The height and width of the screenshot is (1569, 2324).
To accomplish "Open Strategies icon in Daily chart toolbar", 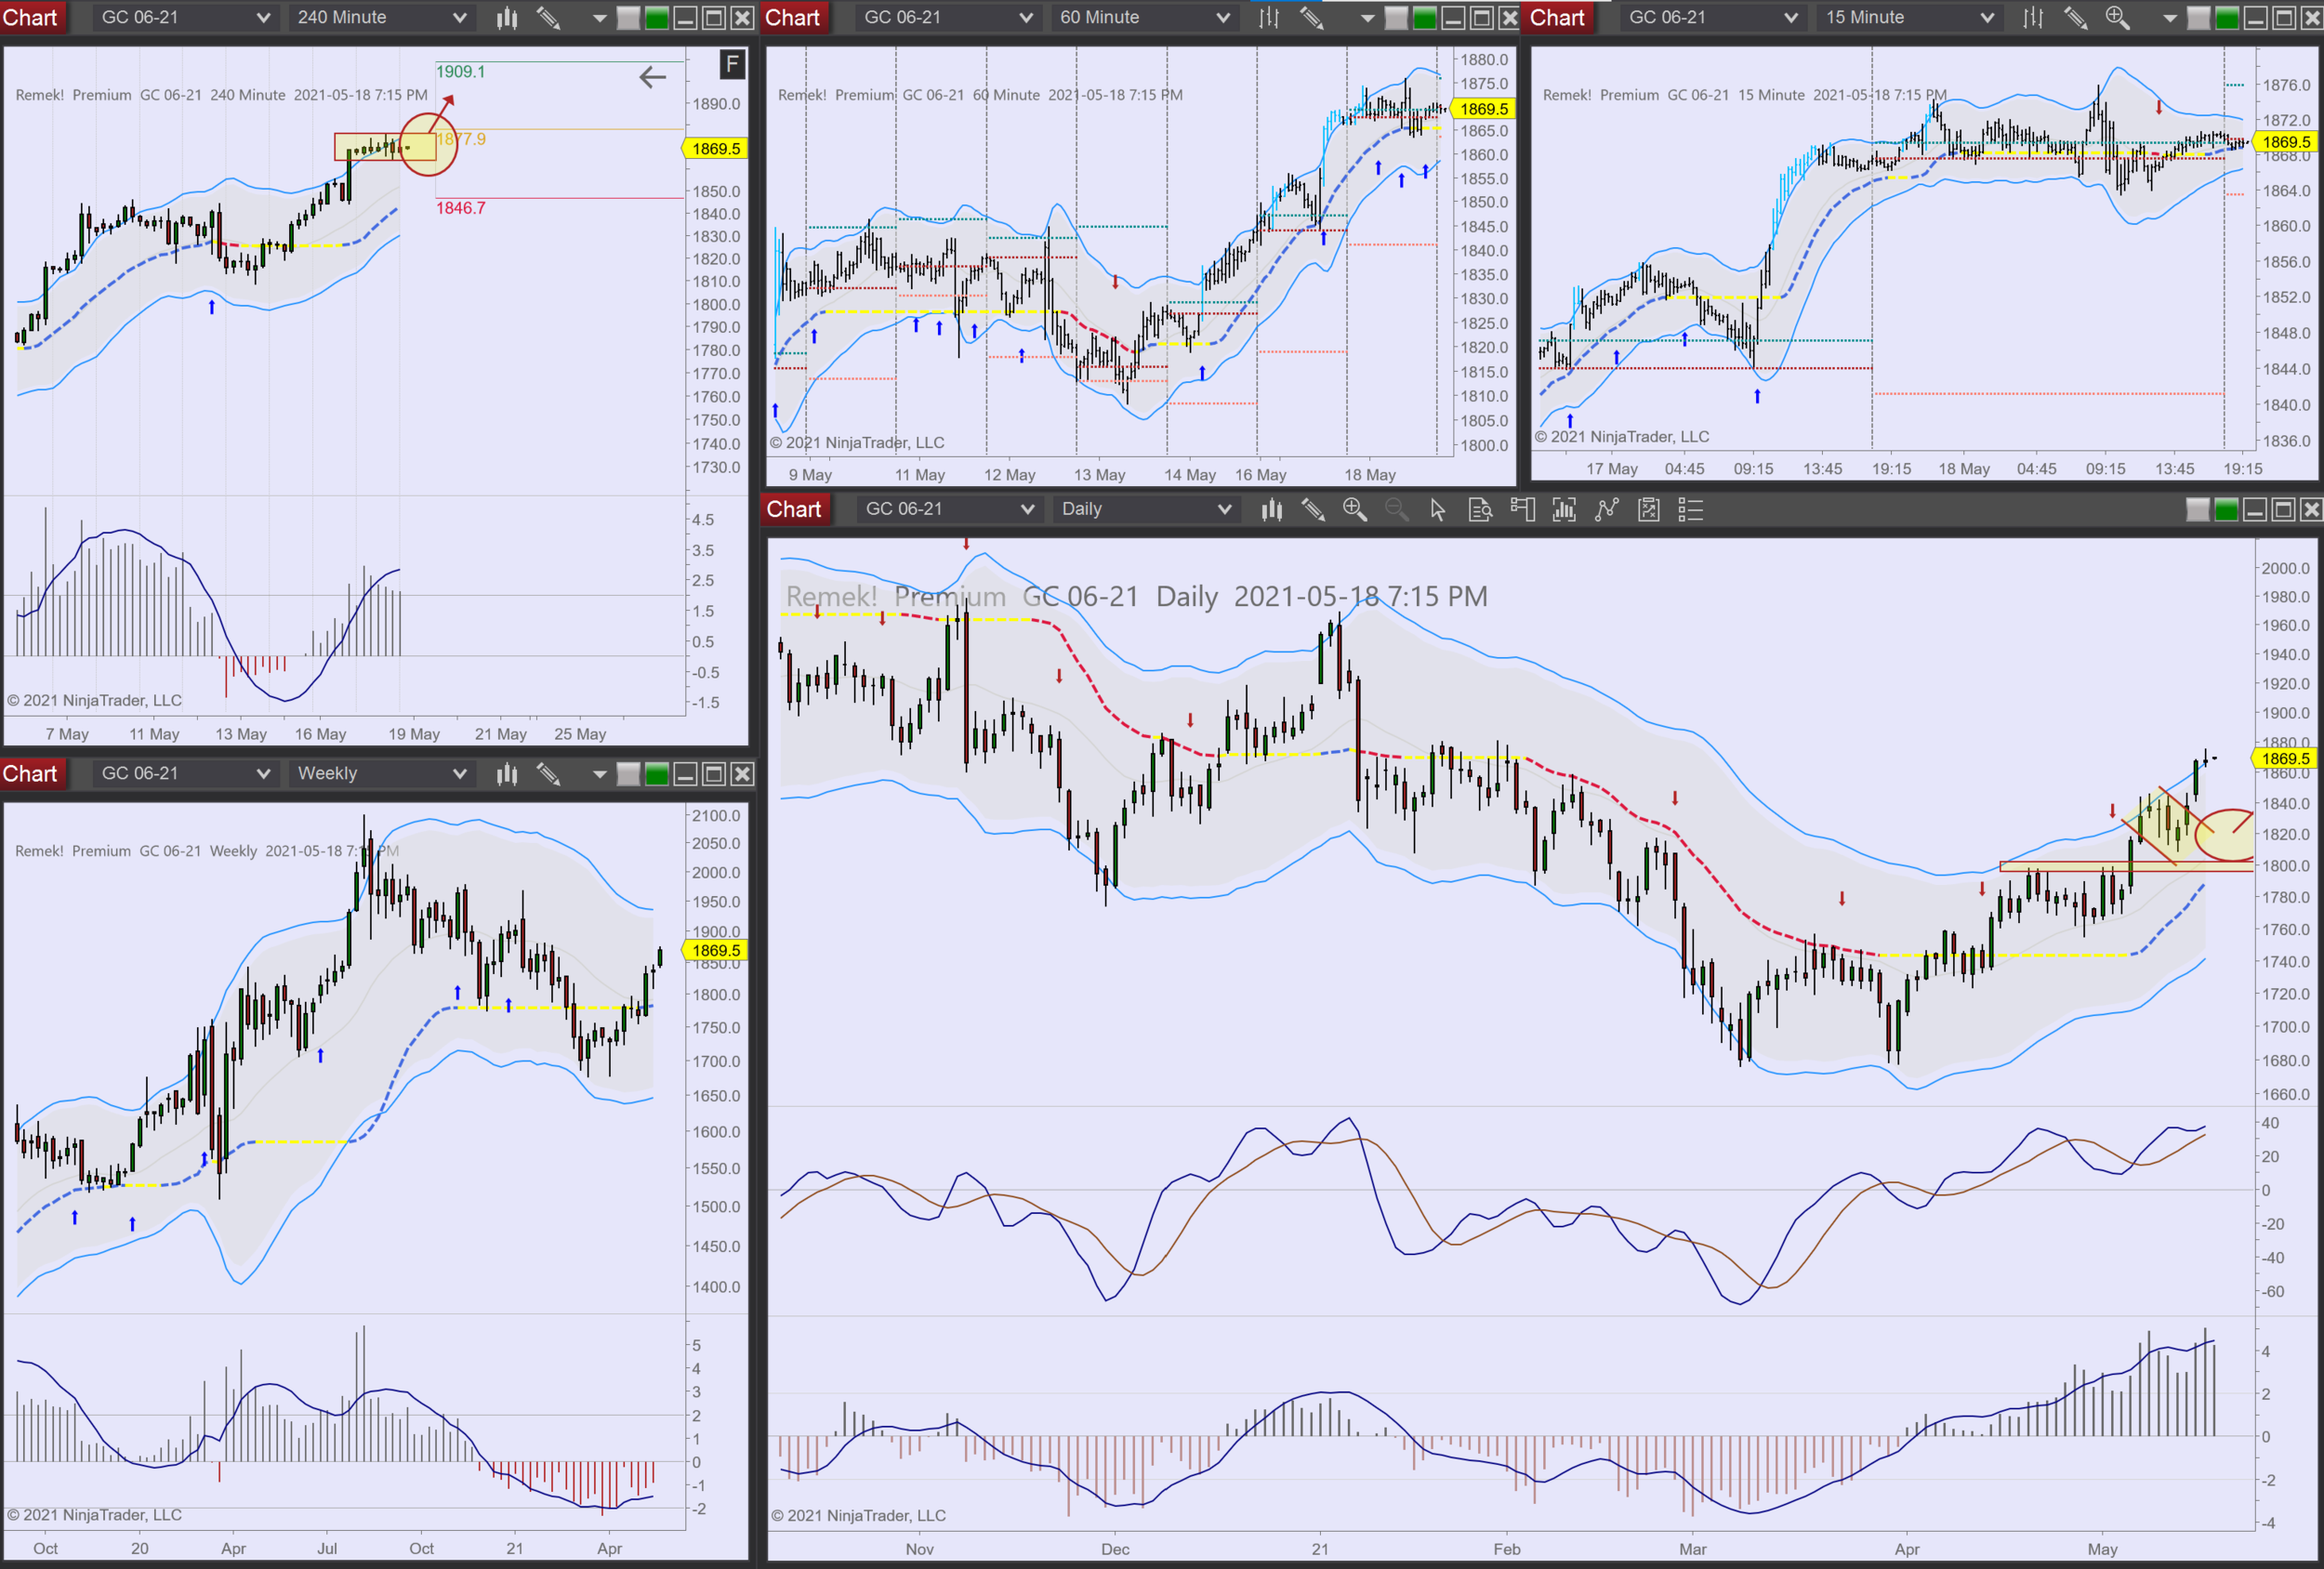I will [x=1648, y=510].
